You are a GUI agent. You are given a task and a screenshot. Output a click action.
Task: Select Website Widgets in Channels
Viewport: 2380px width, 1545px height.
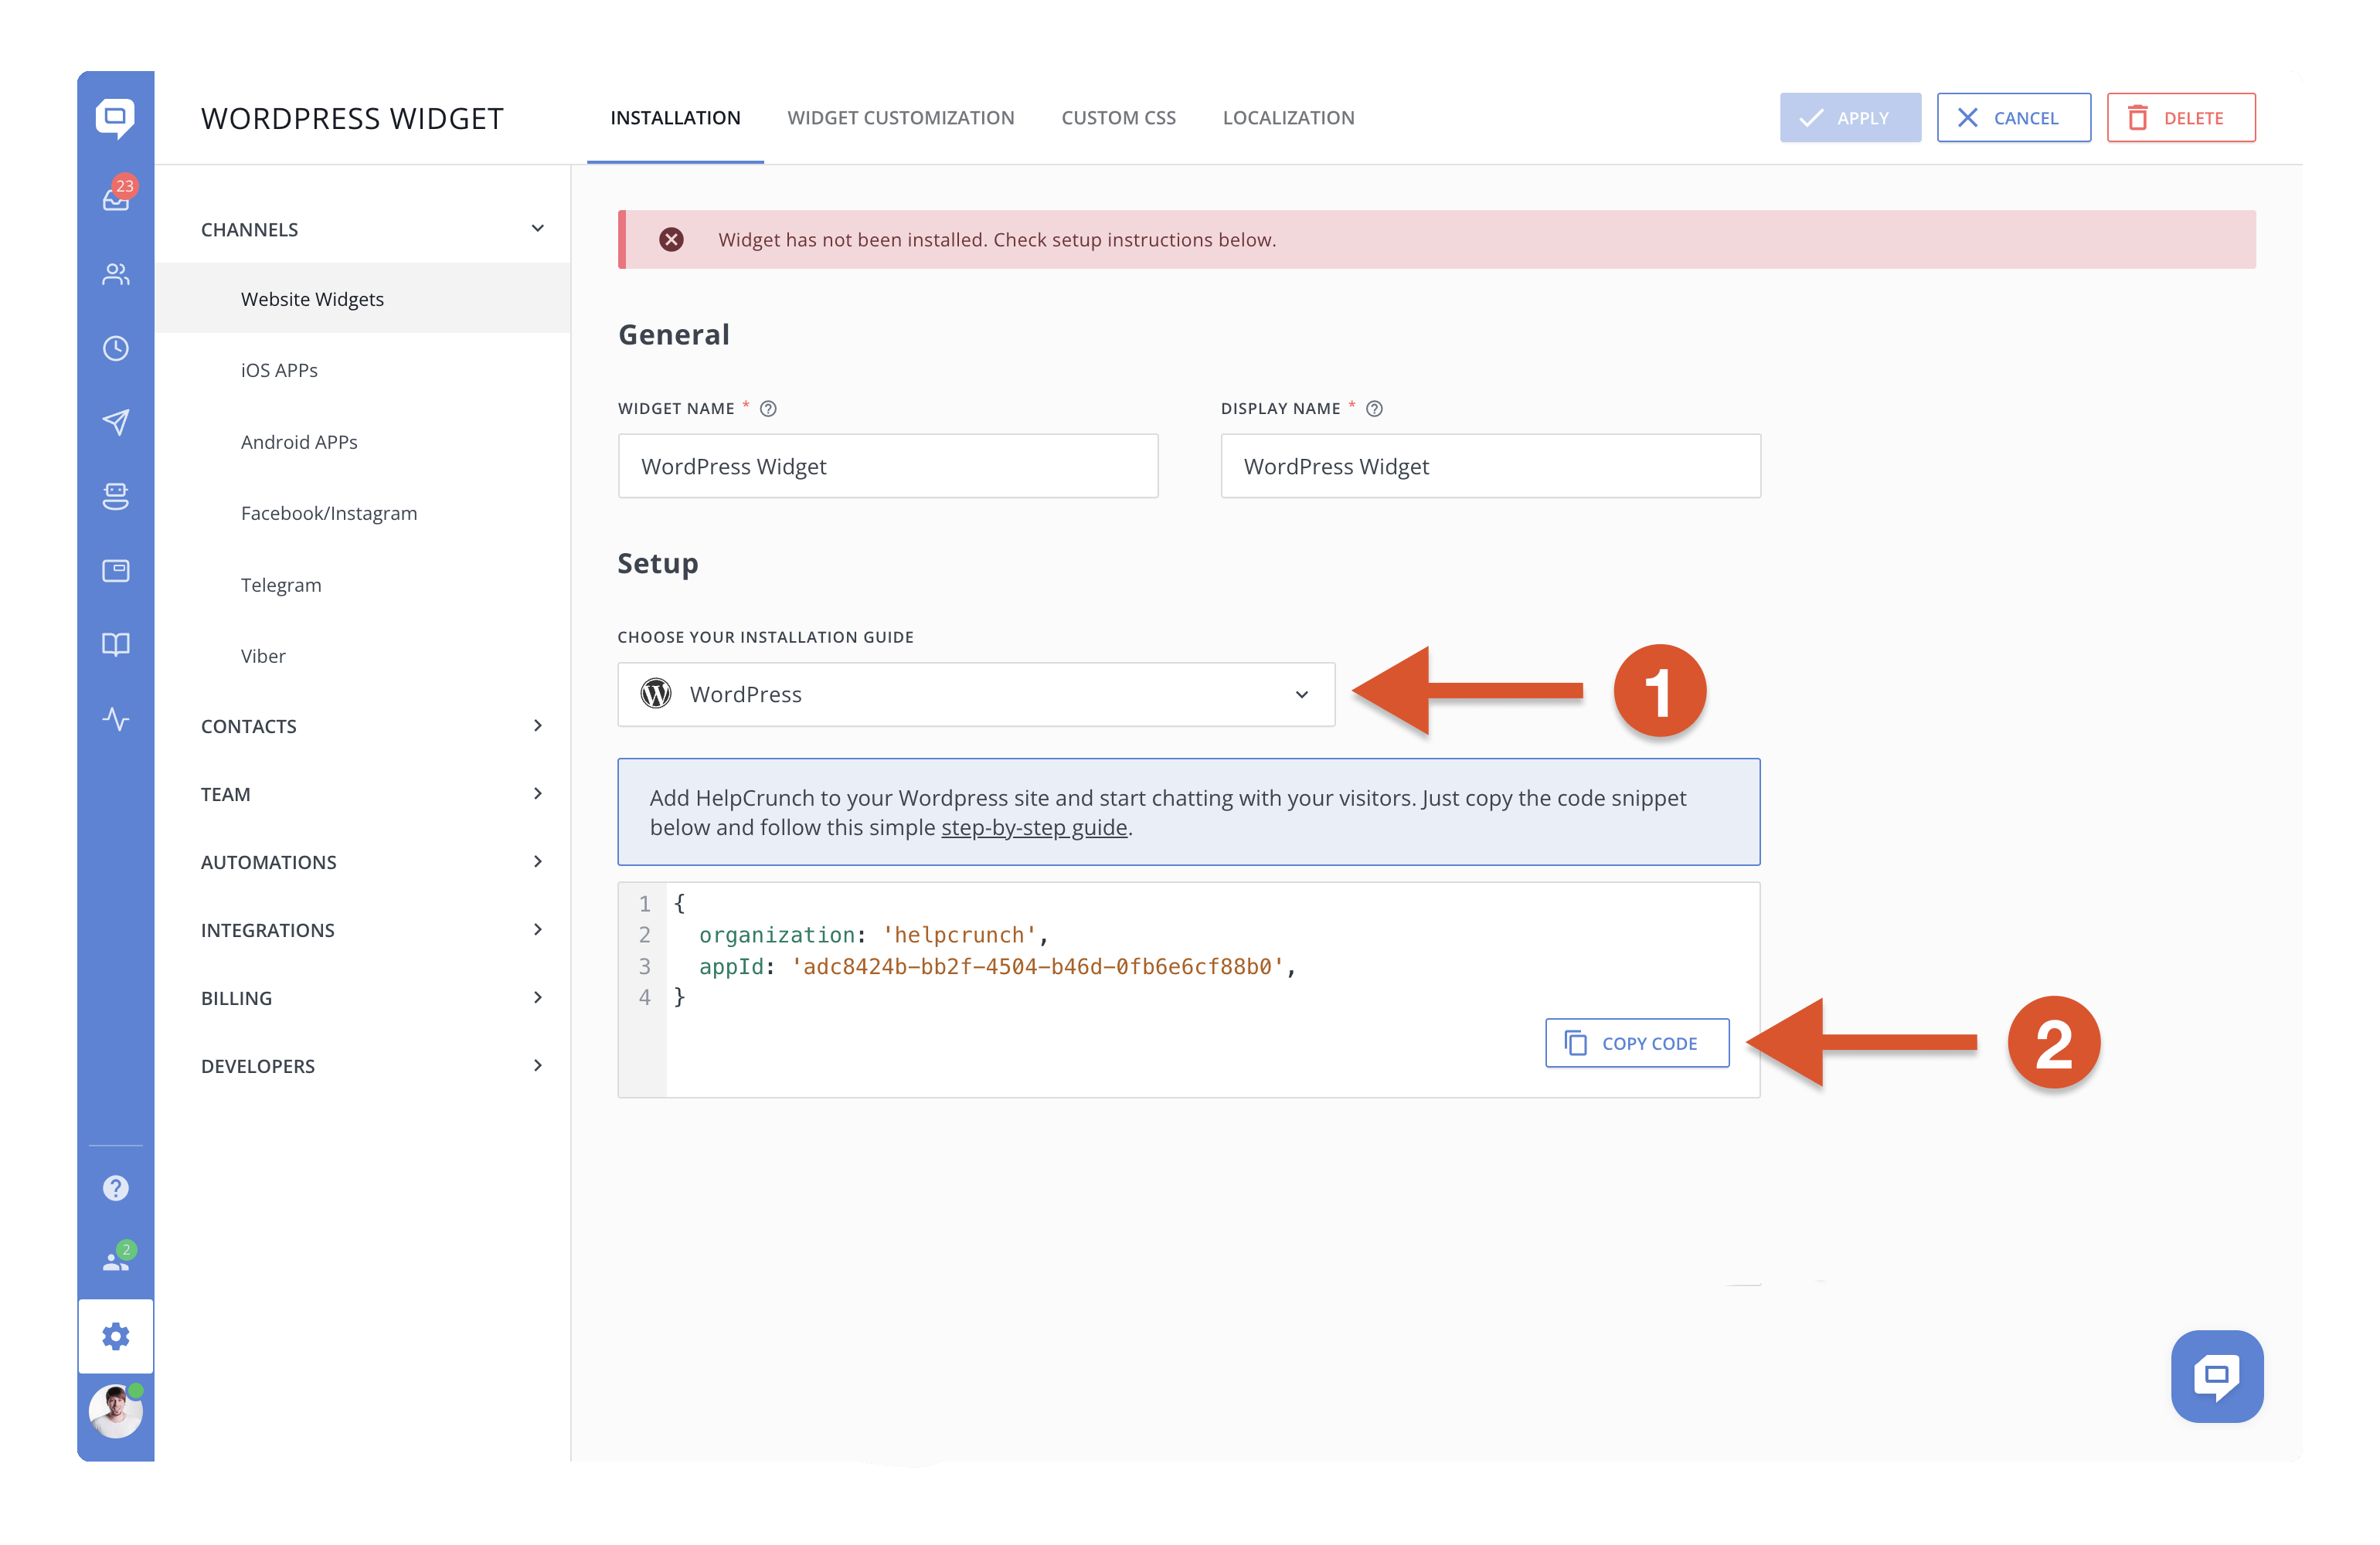[362, 298]
